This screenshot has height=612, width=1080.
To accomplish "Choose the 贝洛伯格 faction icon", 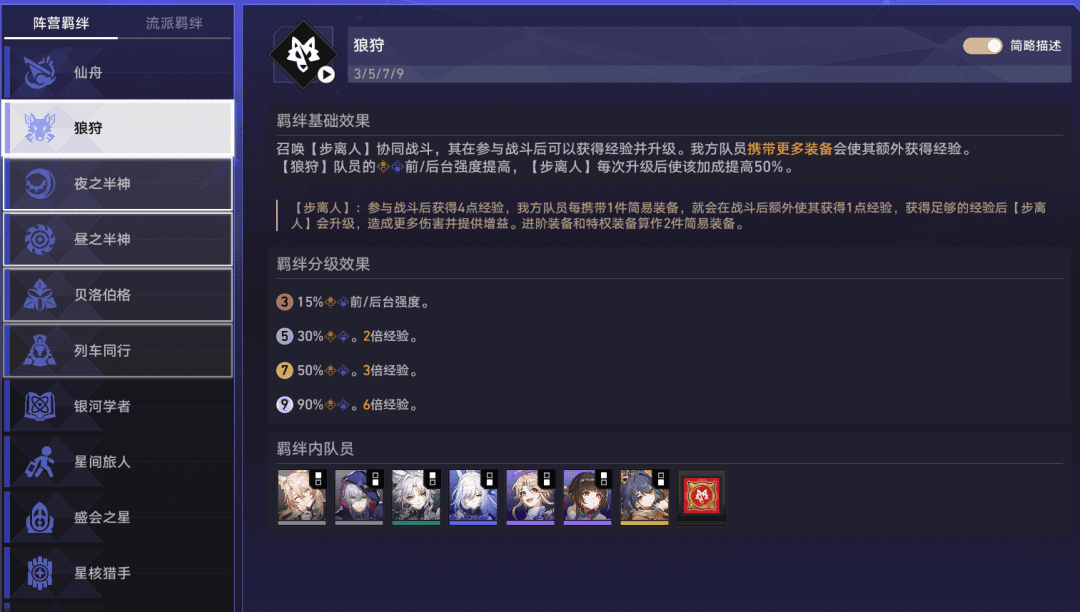I will tap(39, 295).
